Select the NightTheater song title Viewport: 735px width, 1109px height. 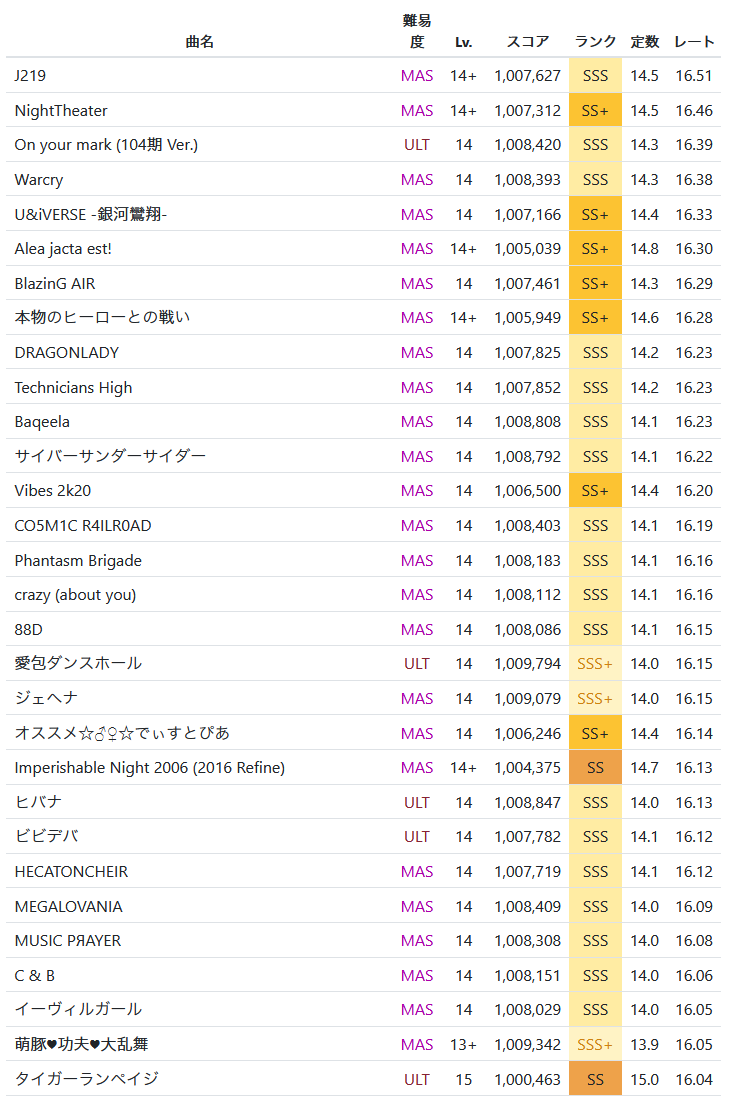pyautogui.click(x=61, y=111)
